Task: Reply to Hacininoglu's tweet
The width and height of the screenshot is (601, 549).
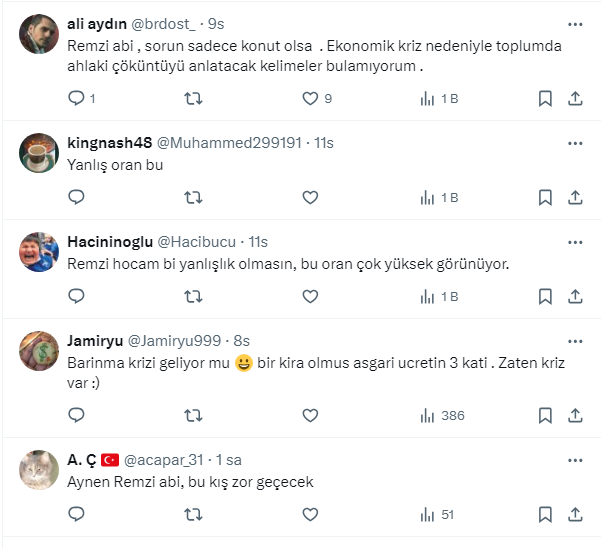Action: (77, 296)
